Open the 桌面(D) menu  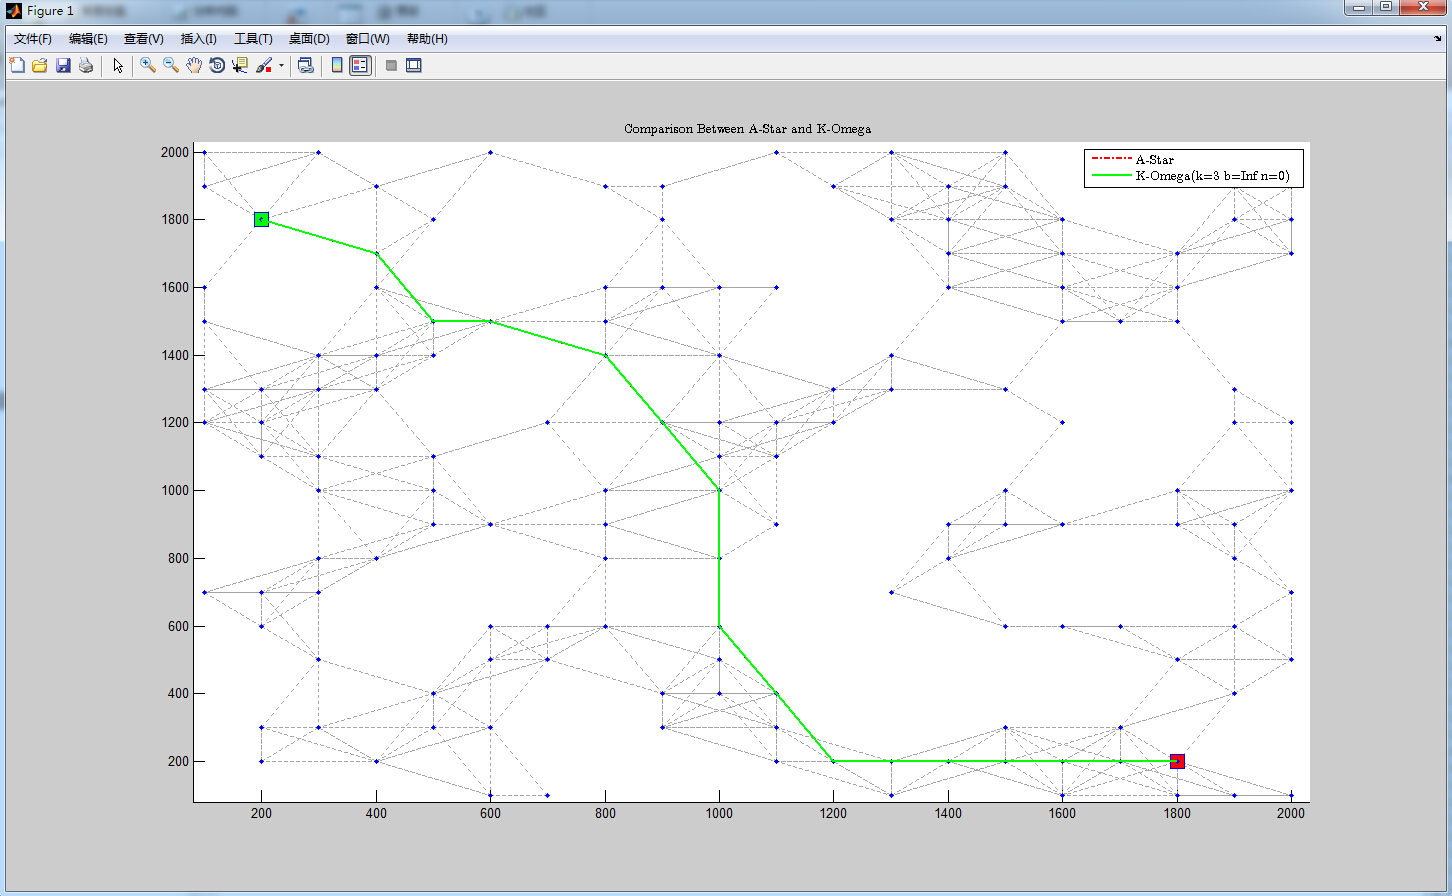(309, 39)
